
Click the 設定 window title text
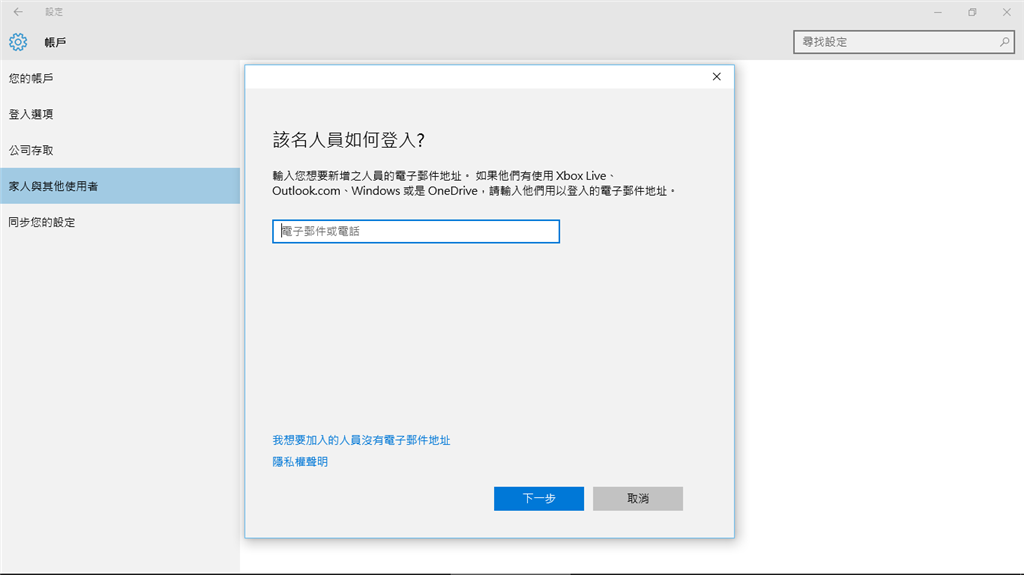click(x=54, y=12)
